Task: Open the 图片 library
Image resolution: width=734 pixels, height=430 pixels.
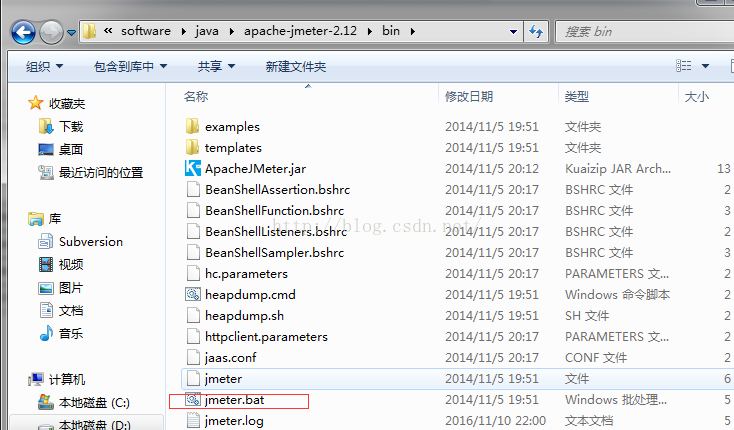Action: coord(60,287)
